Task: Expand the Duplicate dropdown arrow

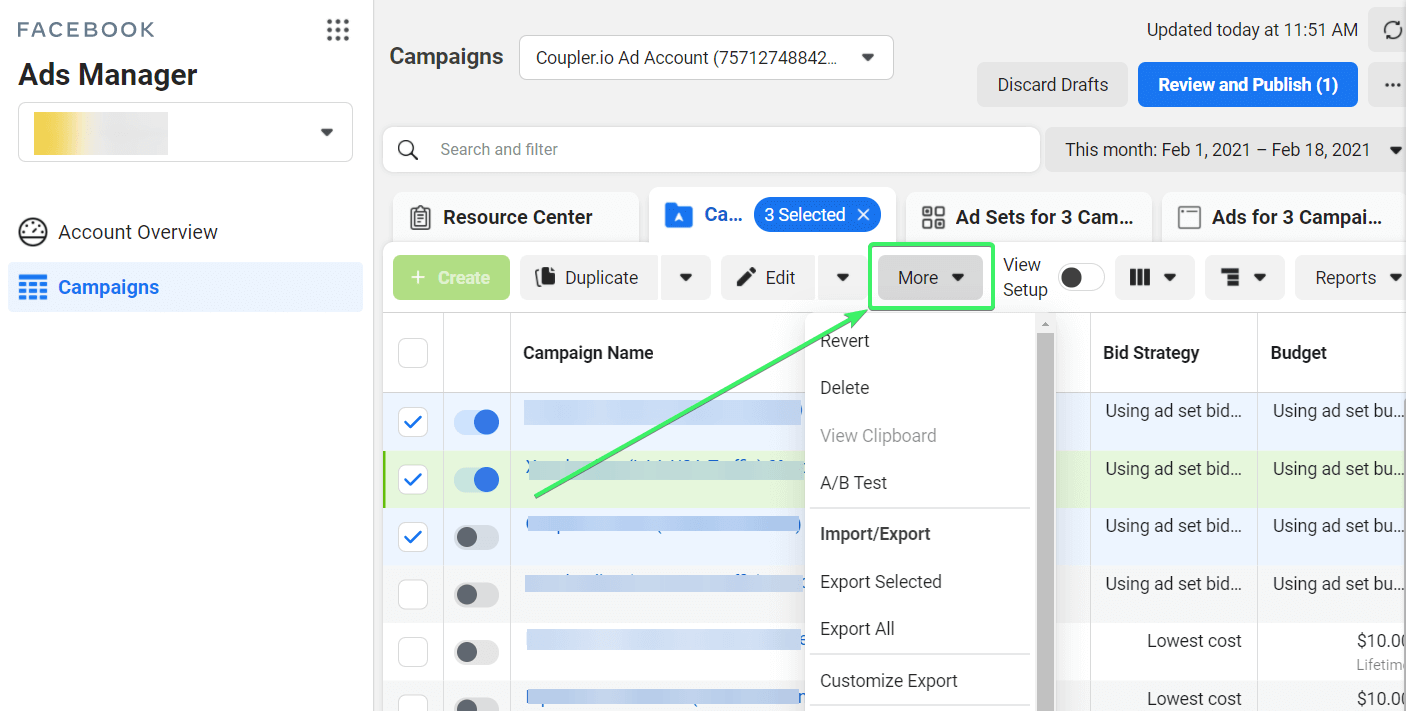Action: coord(686,278)
